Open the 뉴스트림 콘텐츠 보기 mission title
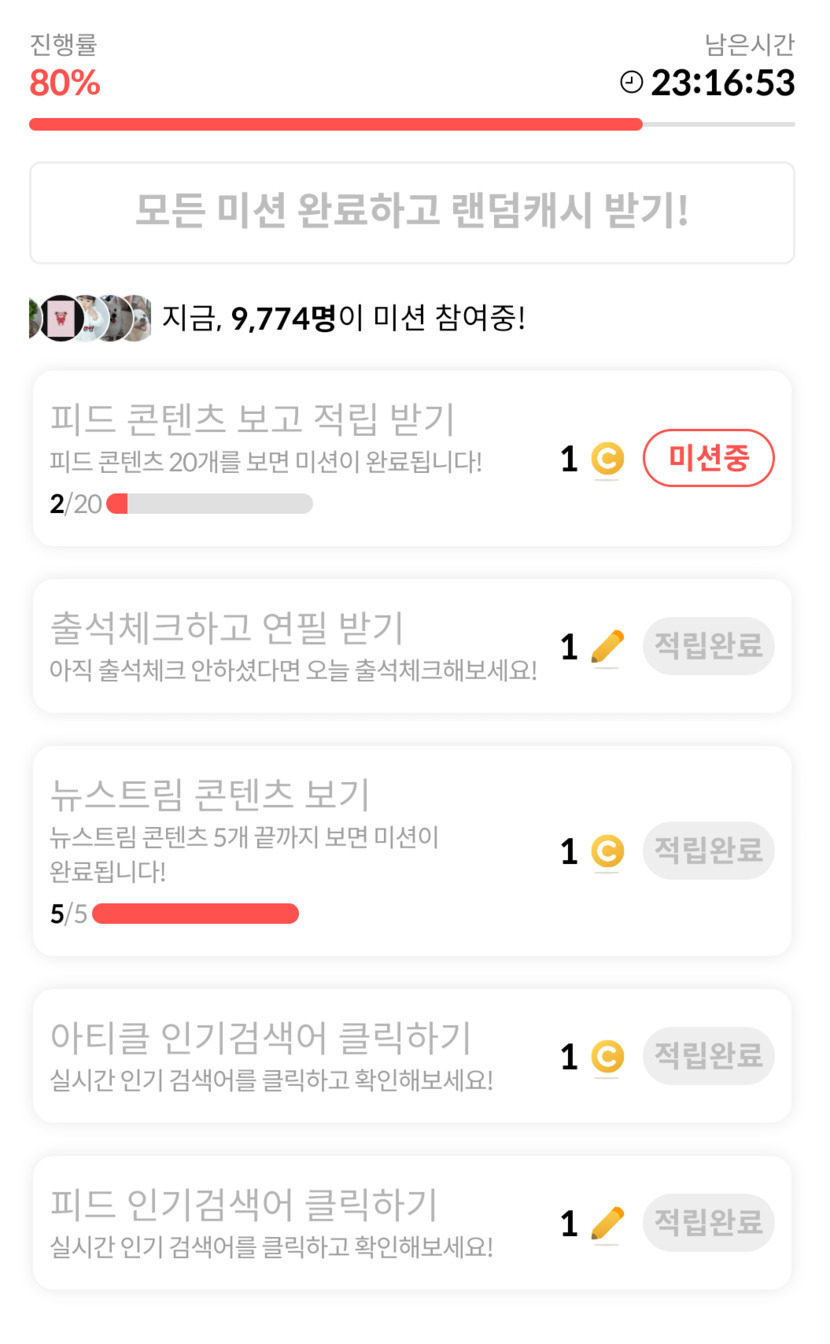 coord(210,795)
